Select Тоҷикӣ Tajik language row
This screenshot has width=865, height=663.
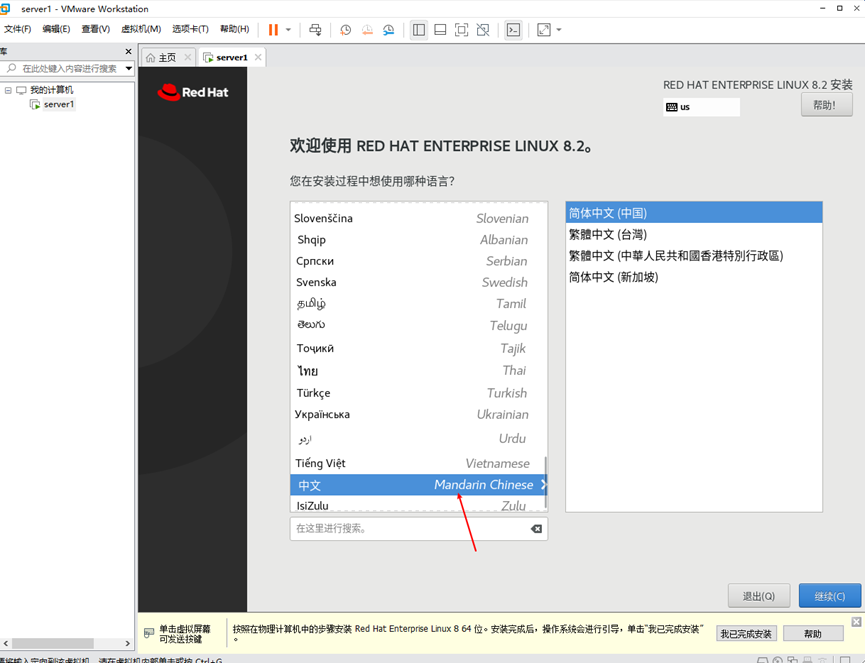tap(418, 348)
